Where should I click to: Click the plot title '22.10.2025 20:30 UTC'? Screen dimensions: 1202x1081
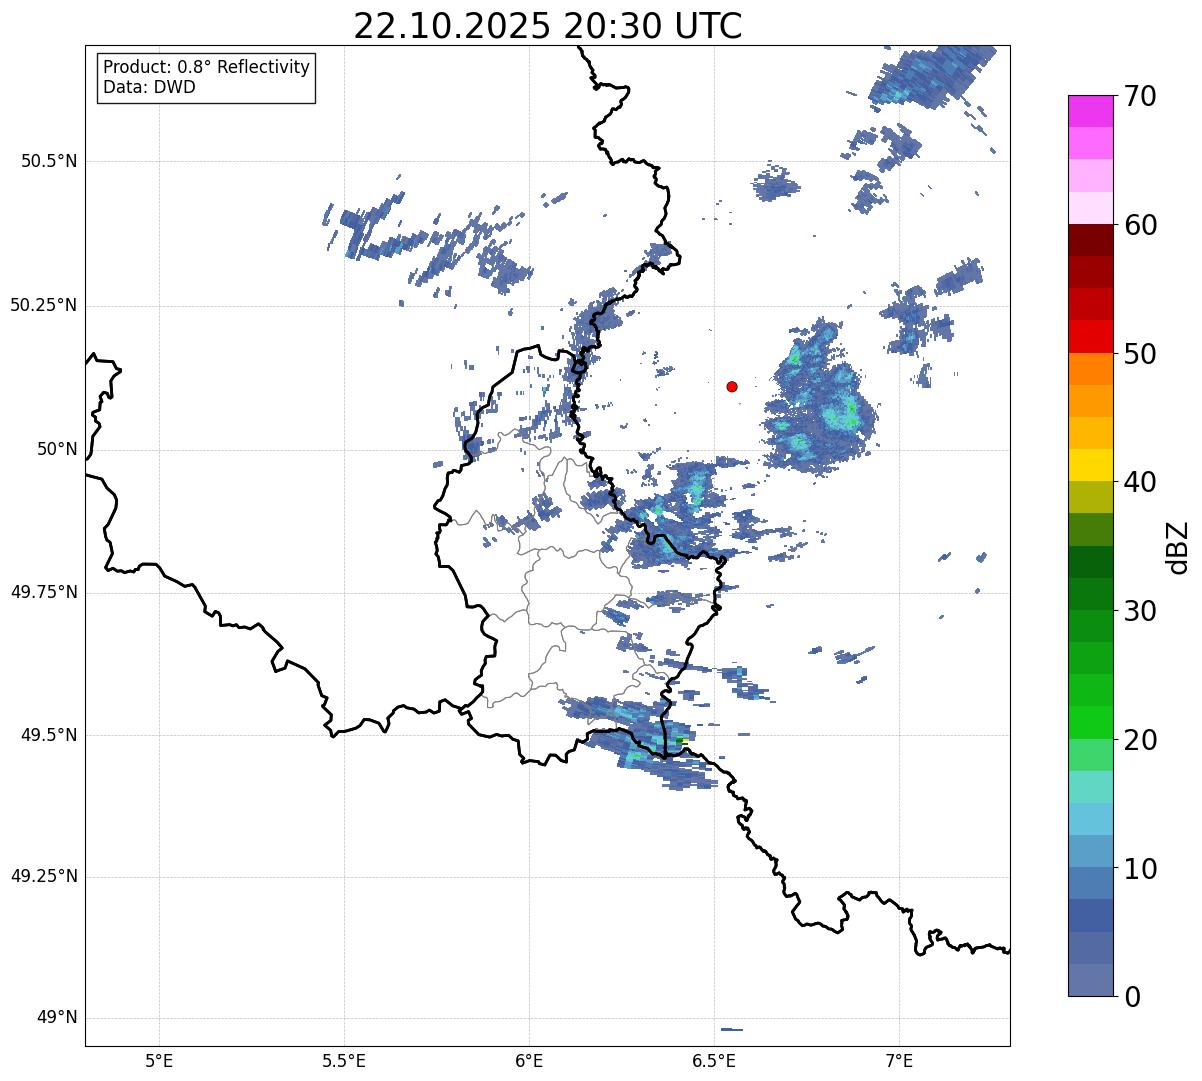tap(548, 26)
